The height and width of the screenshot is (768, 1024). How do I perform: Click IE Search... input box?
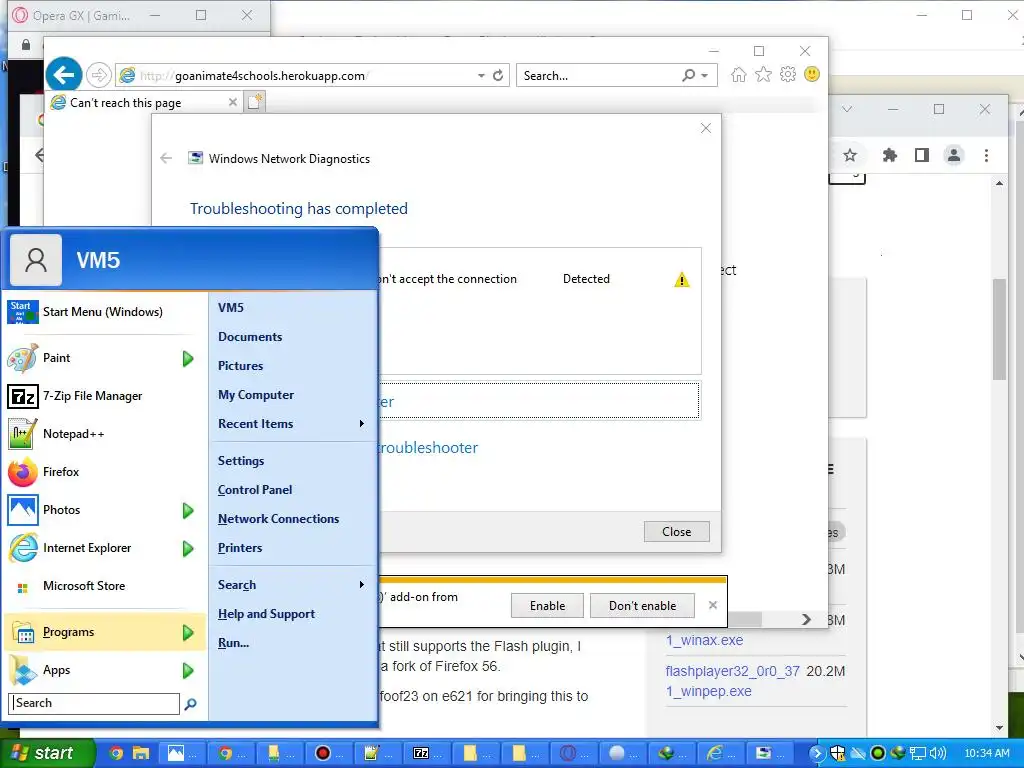pos(598,75)
